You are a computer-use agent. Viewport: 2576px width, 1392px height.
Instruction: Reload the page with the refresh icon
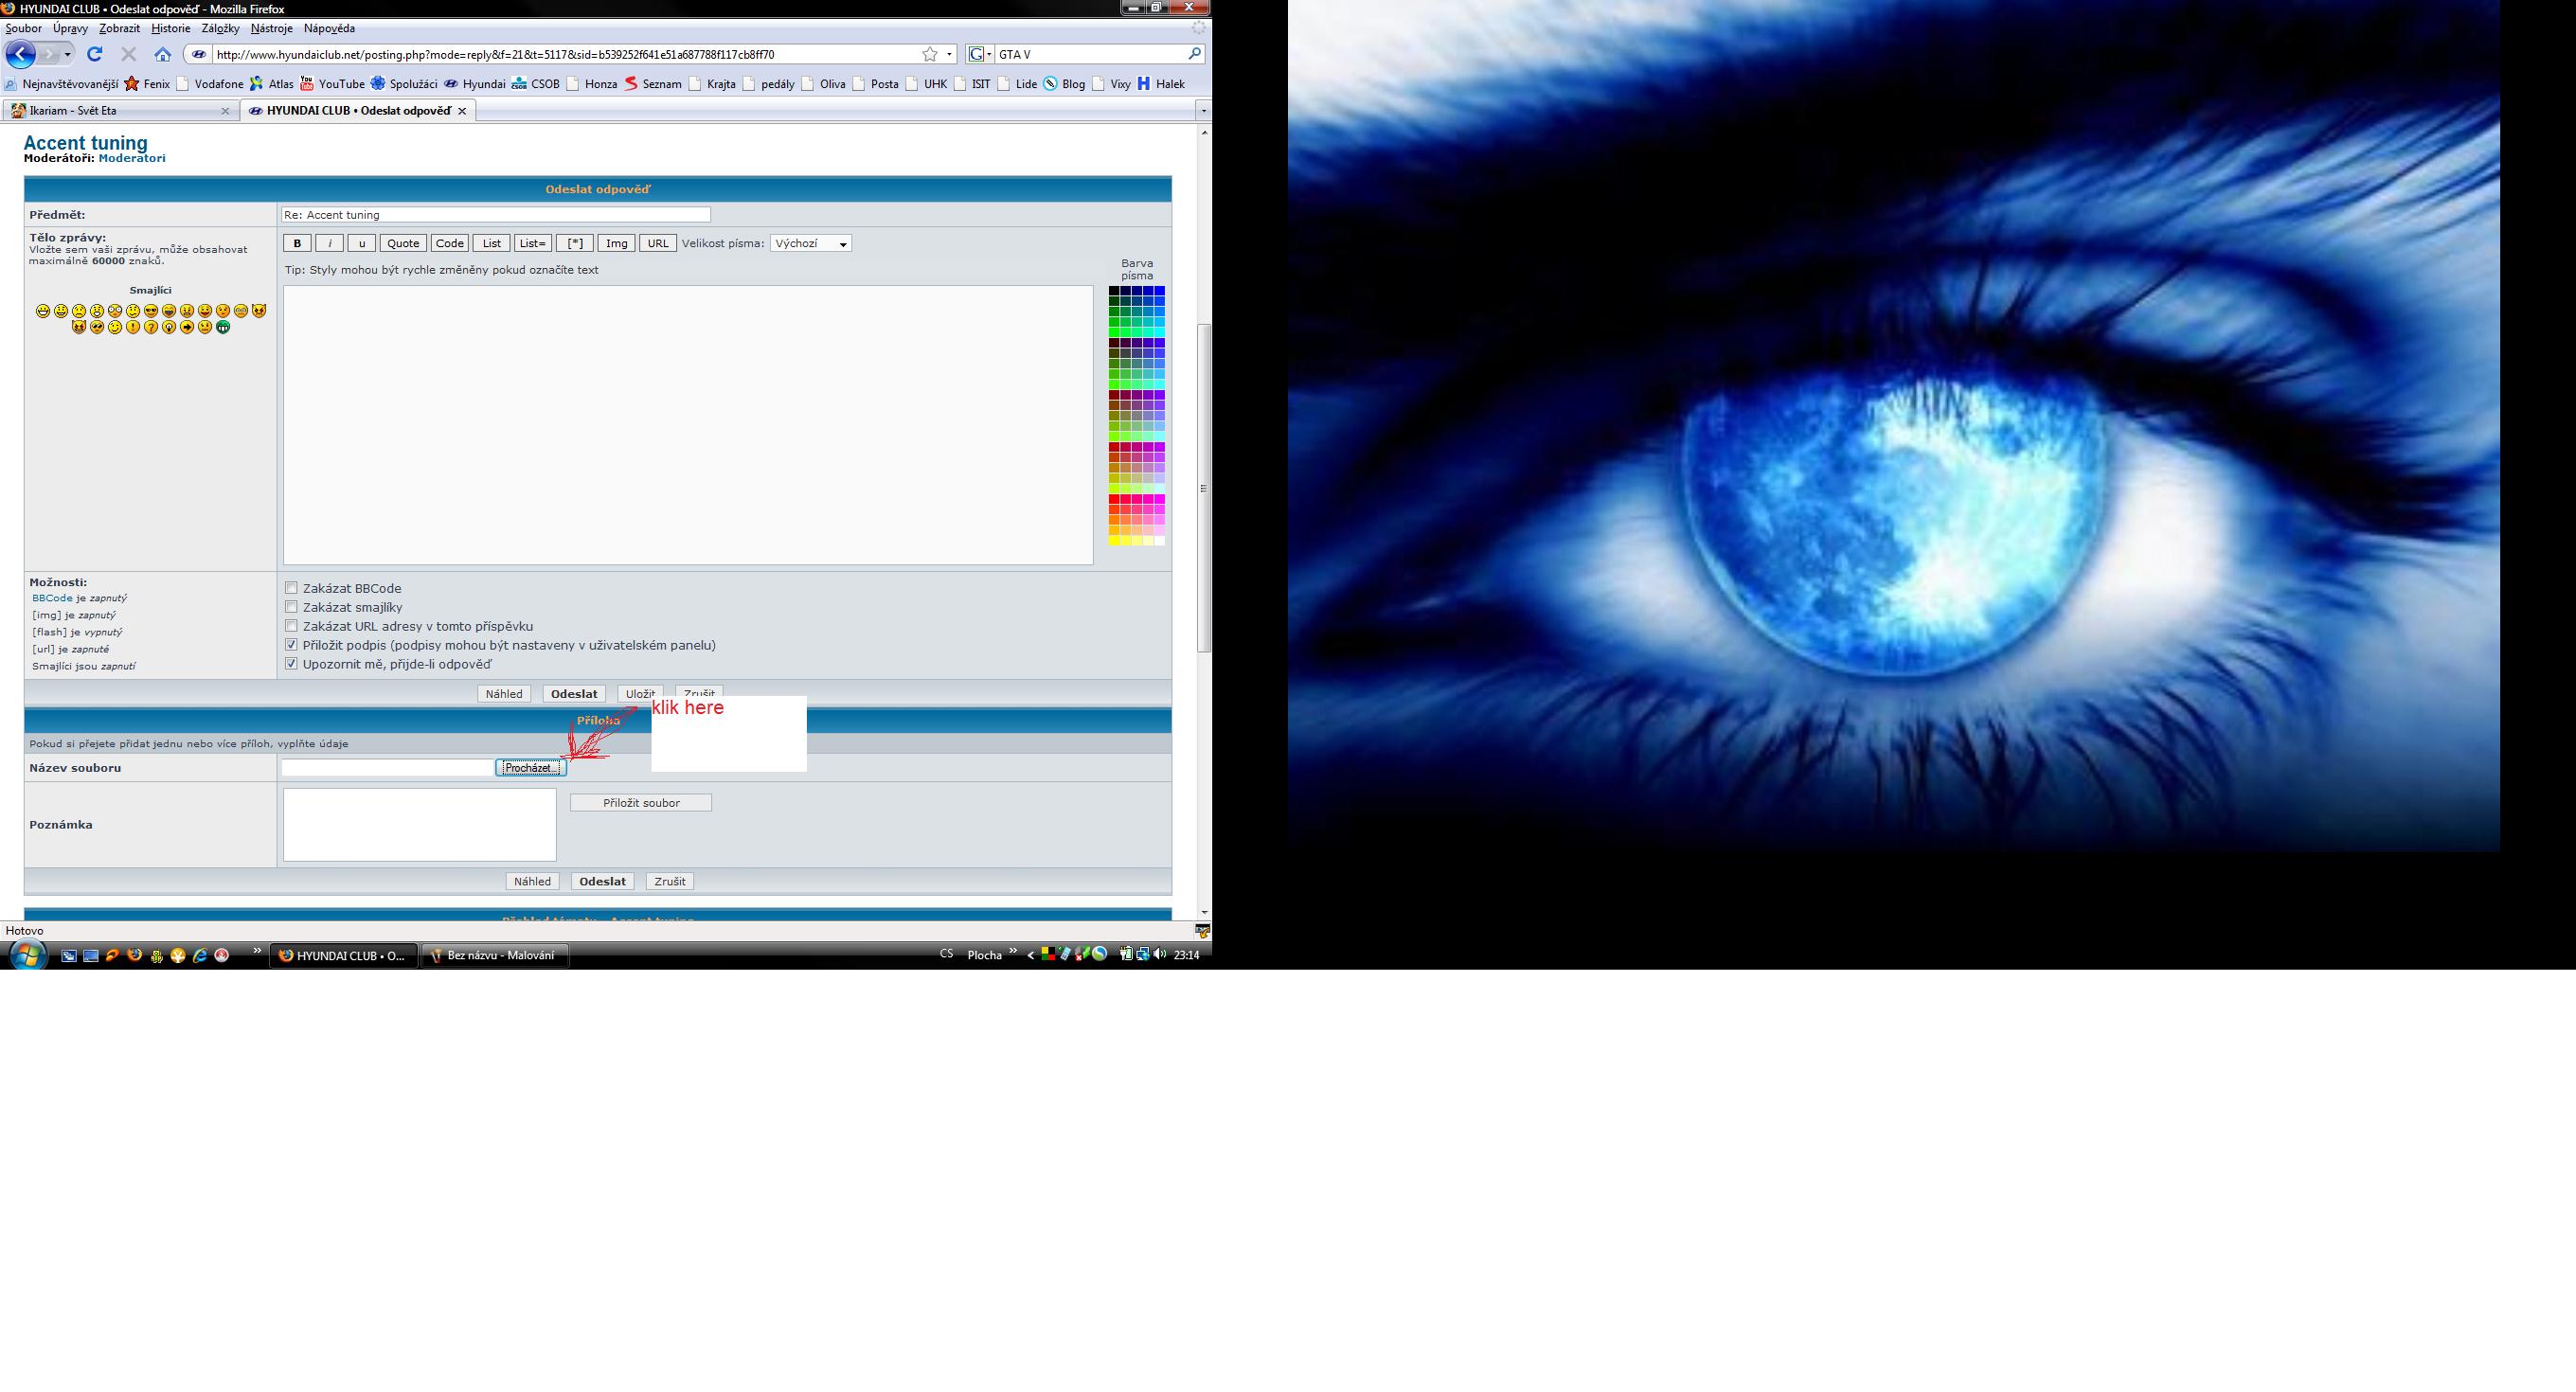click(x=95, y=54)
